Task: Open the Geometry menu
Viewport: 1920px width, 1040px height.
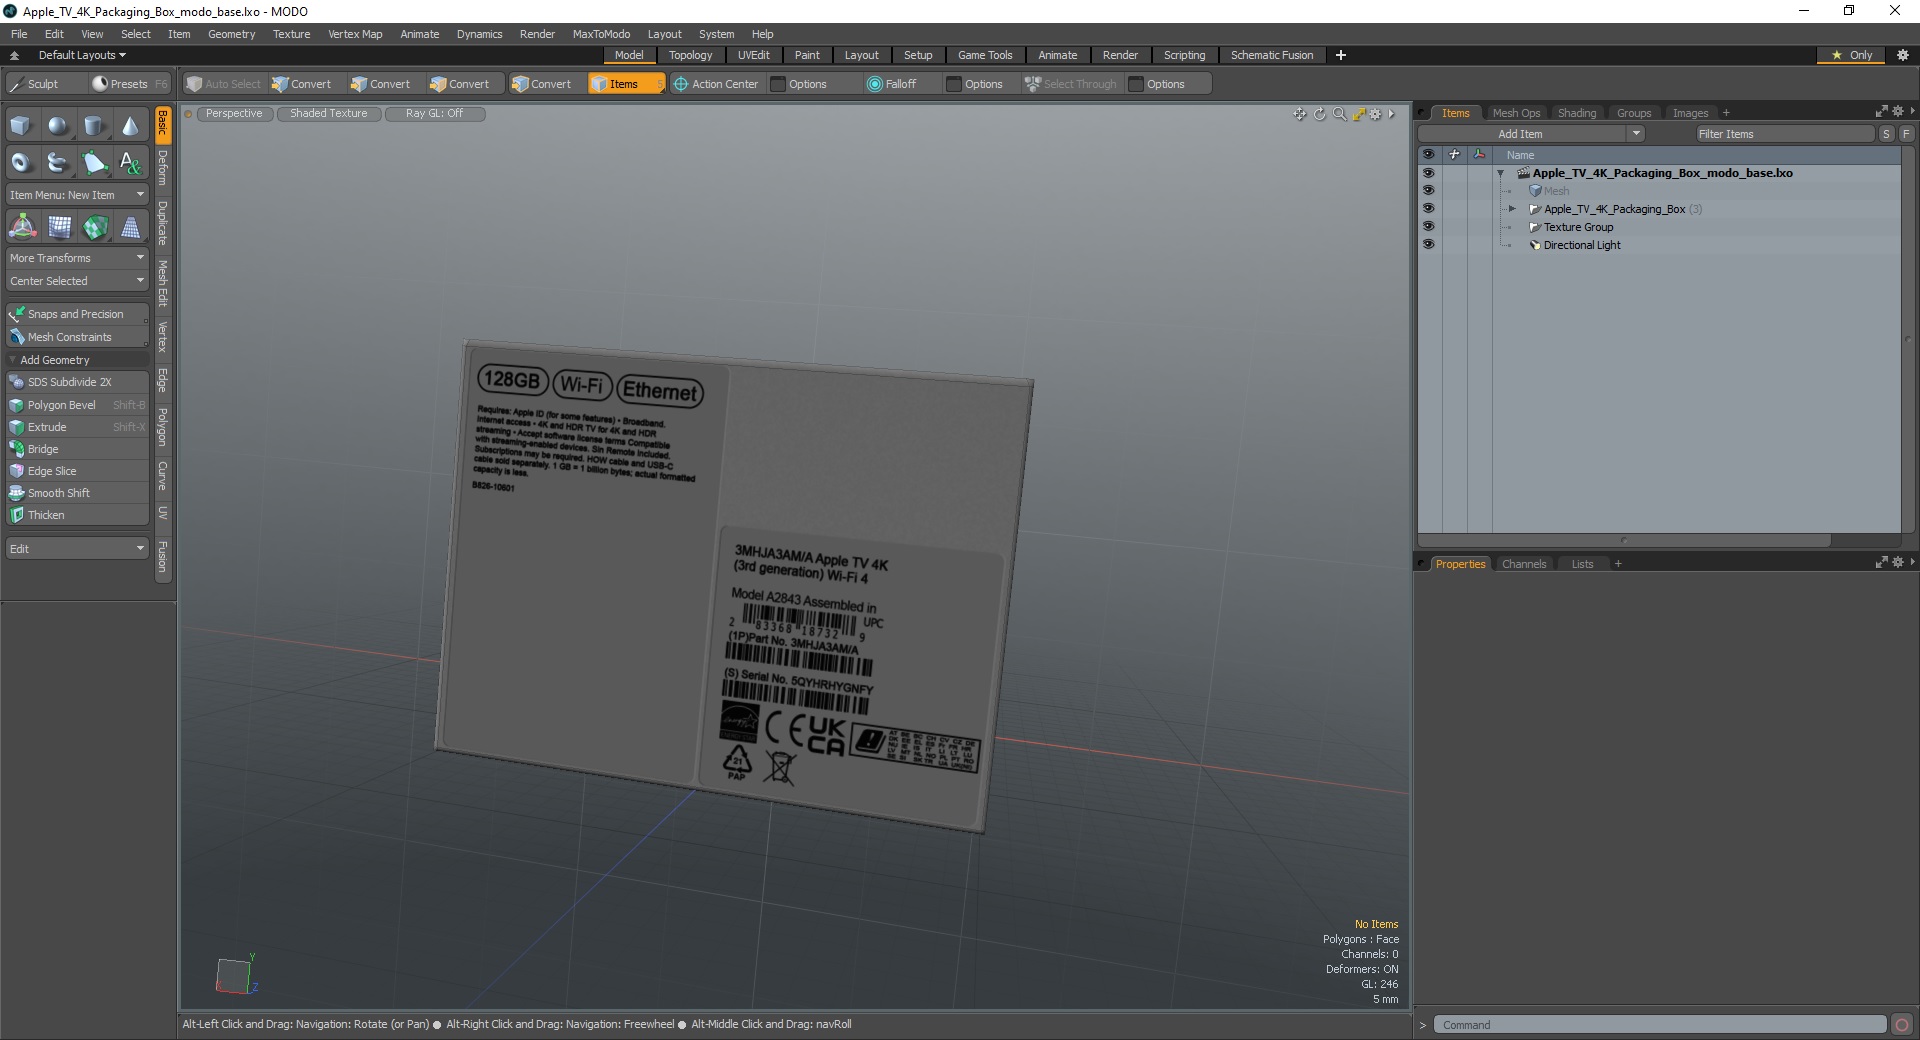Action: pos(231,34)
